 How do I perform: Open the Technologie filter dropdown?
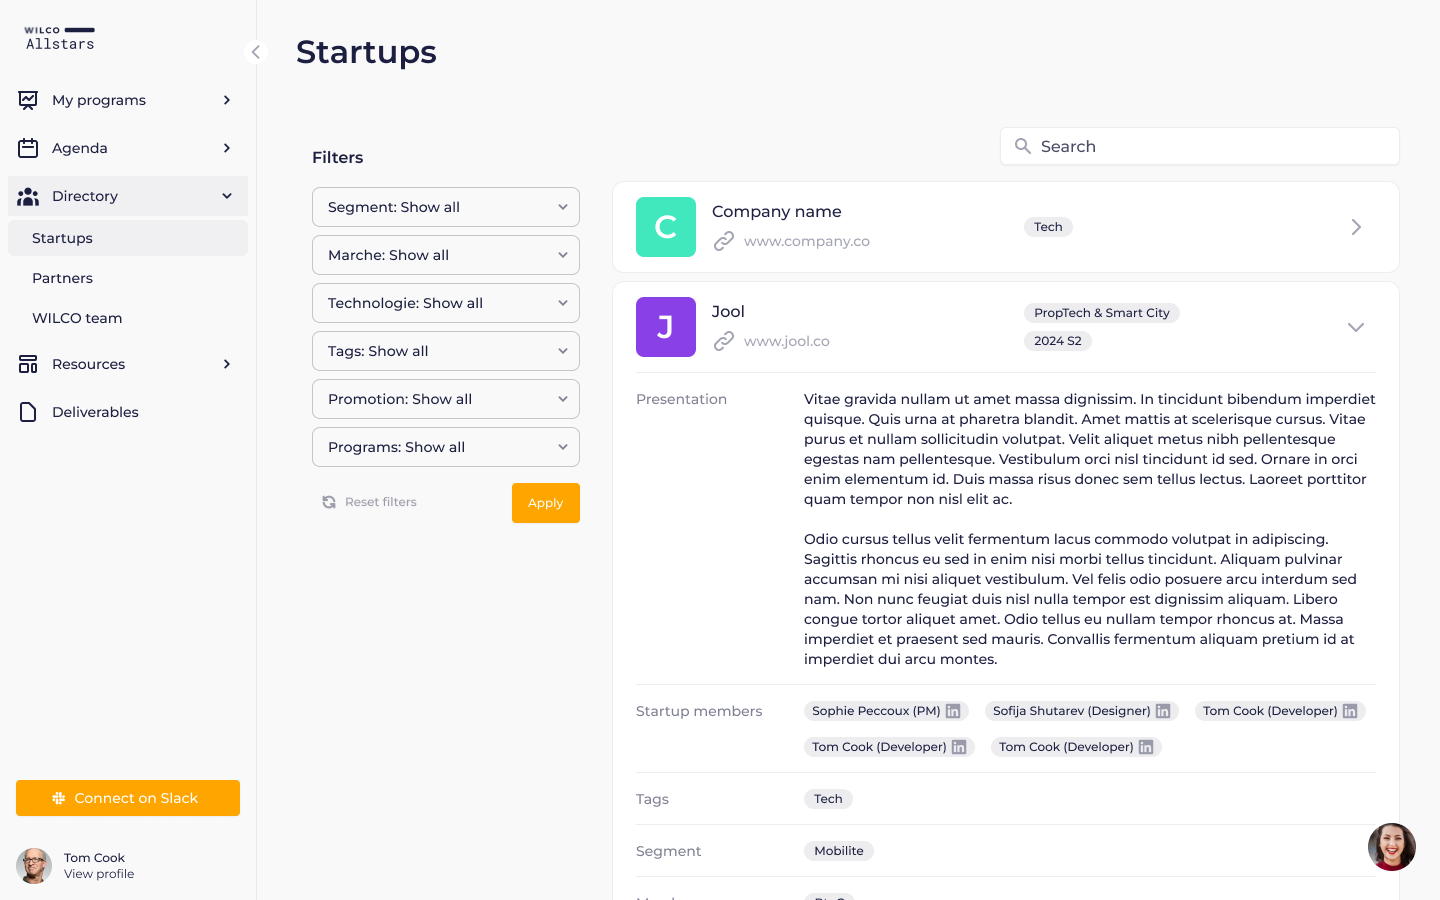pyautogui.click(x=446, y=303)
